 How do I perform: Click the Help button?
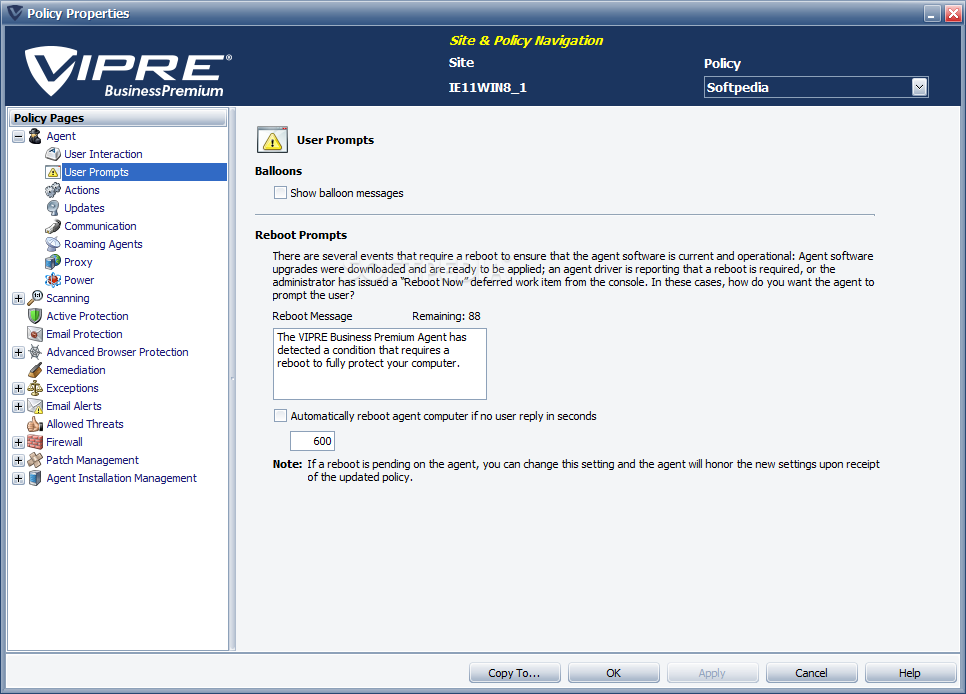(x=910, y=673)
